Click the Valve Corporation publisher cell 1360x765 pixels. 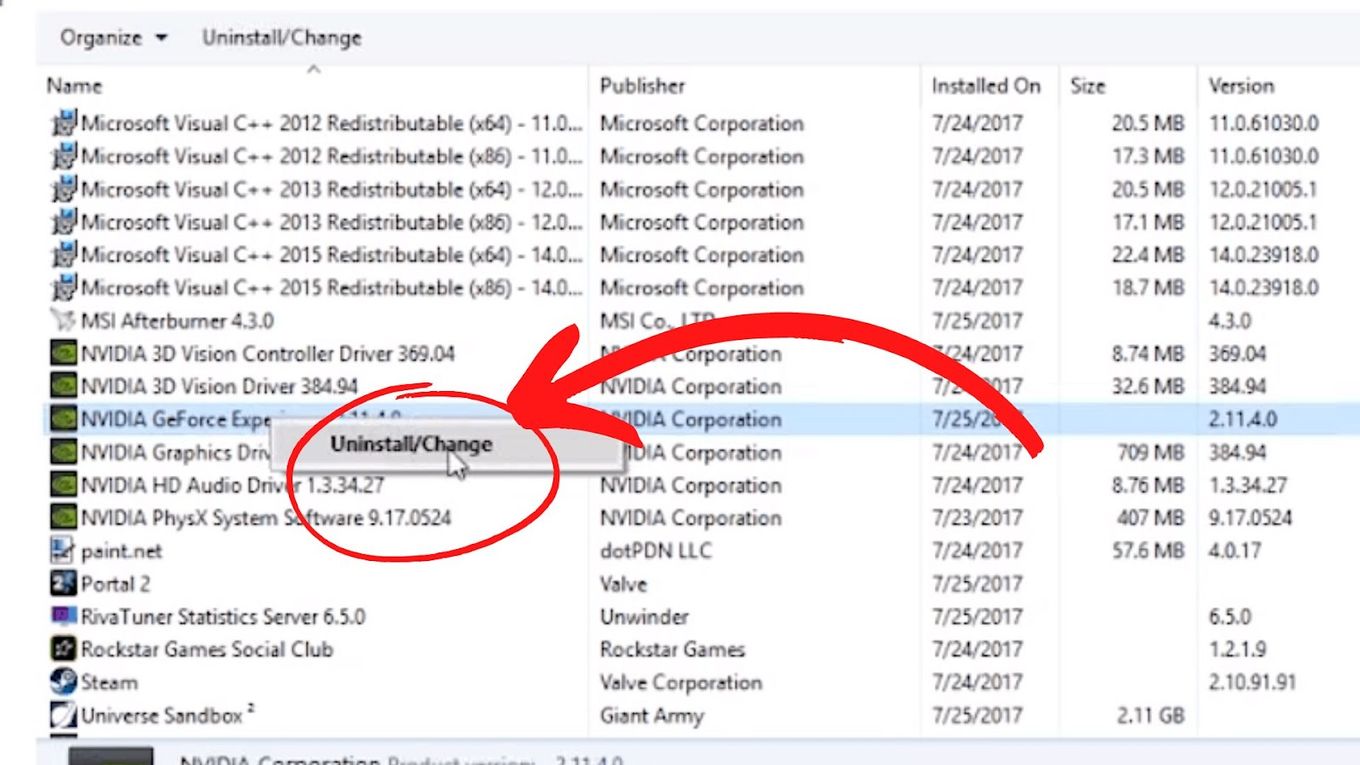[x=681, y=682]
